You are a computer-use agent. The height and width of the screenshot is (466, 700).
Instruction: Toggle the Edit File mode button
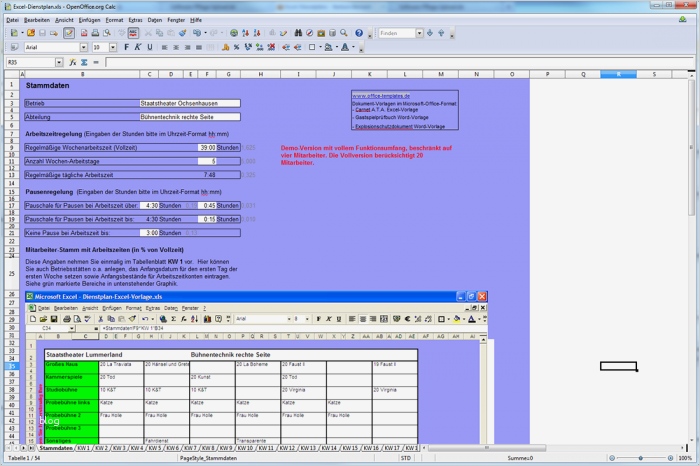pos(68,33)
